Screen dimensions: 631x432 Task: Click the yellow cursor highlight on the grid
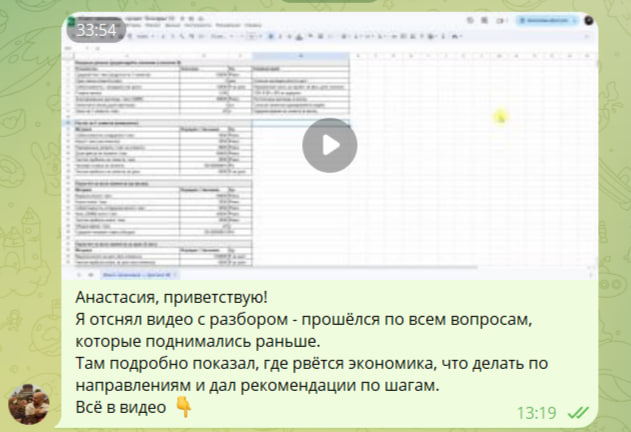tap(501, 117)
